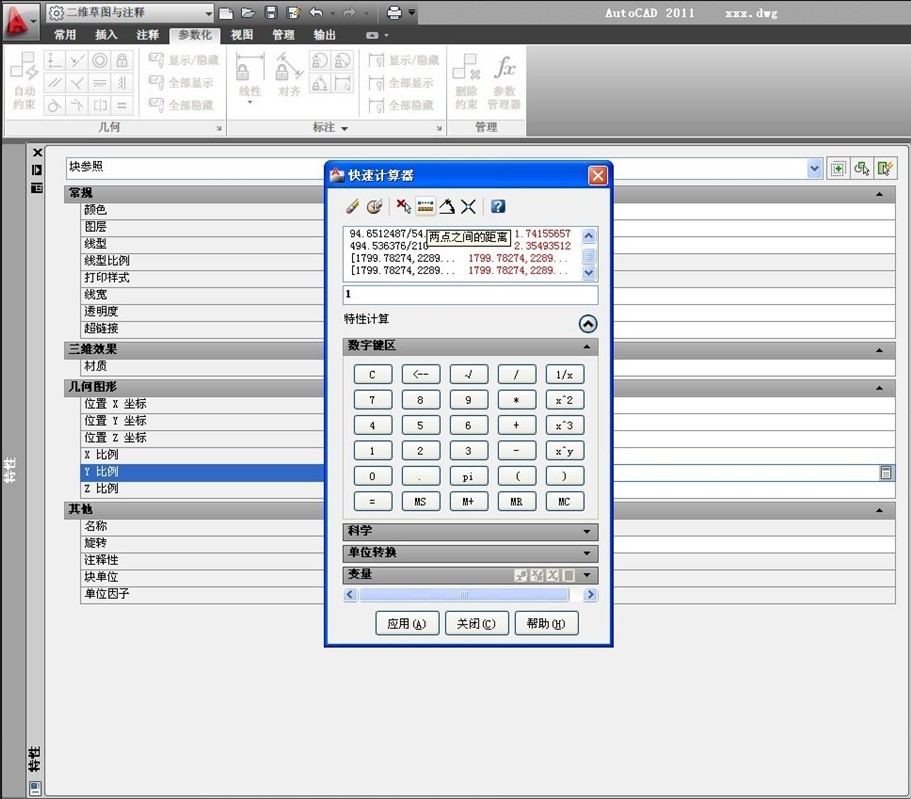This screenshot has width=911, height=799.
Task: Click the Plot printer icon
Action: pos(394,13)
